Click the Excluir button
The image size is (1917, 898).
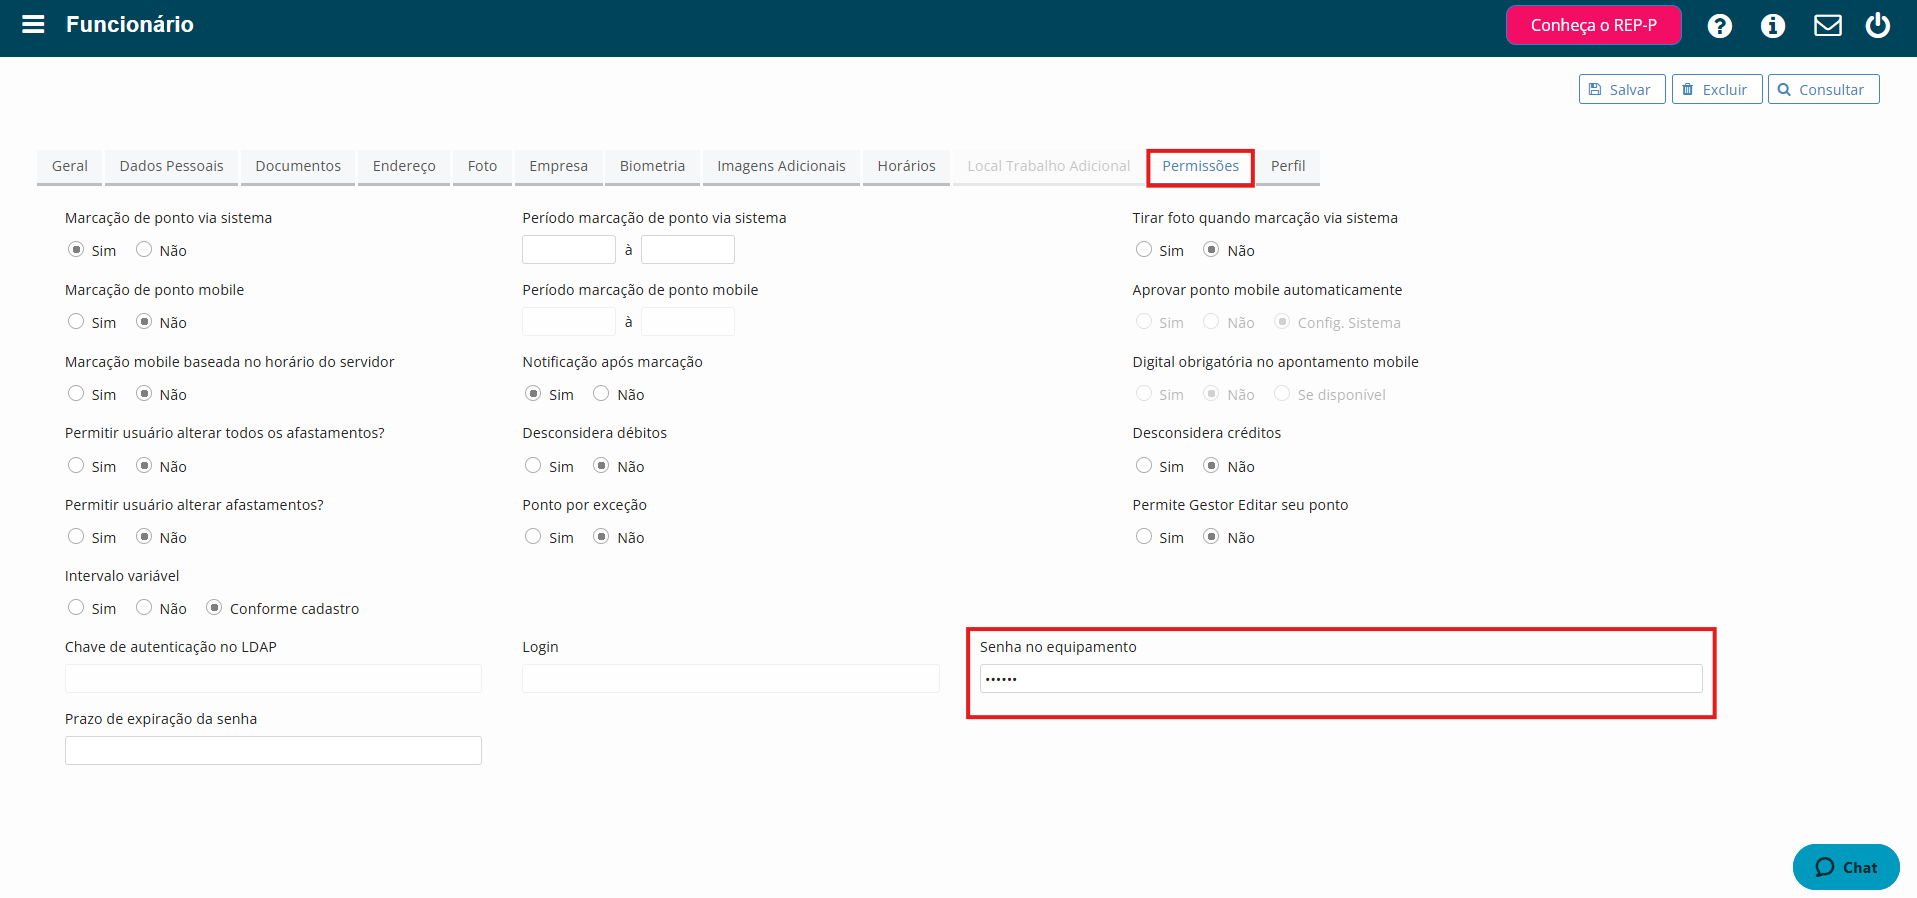click(x=1716, y=89)
